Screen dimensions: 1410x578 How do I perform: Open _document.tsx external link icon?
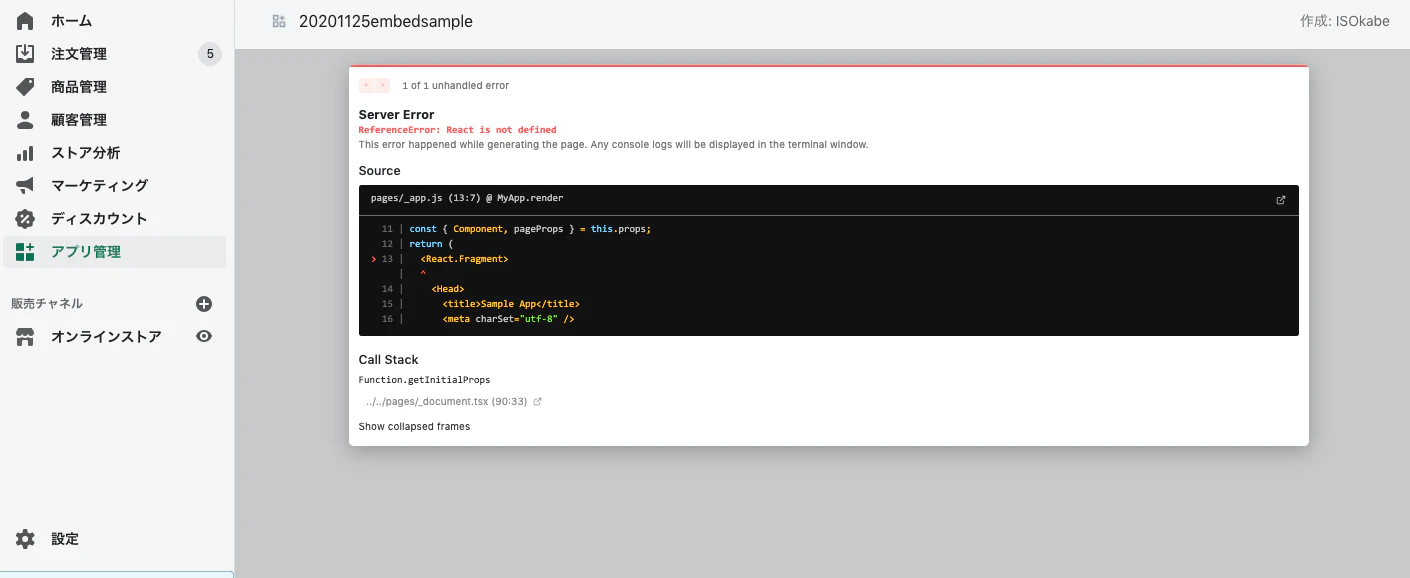537,402
